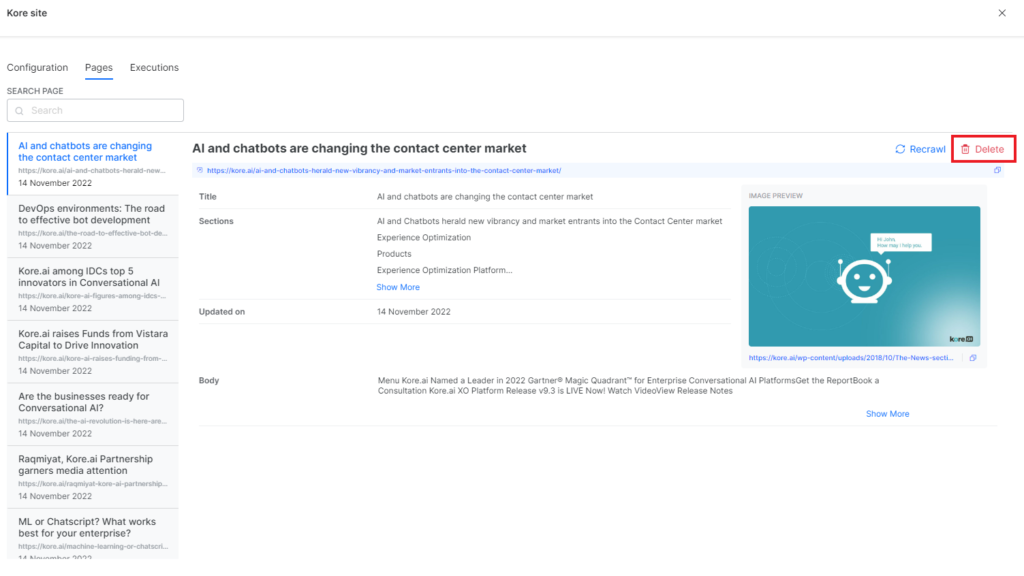
Task: Expand Sections by clicking Show More
Action: (x=396, y=287)
